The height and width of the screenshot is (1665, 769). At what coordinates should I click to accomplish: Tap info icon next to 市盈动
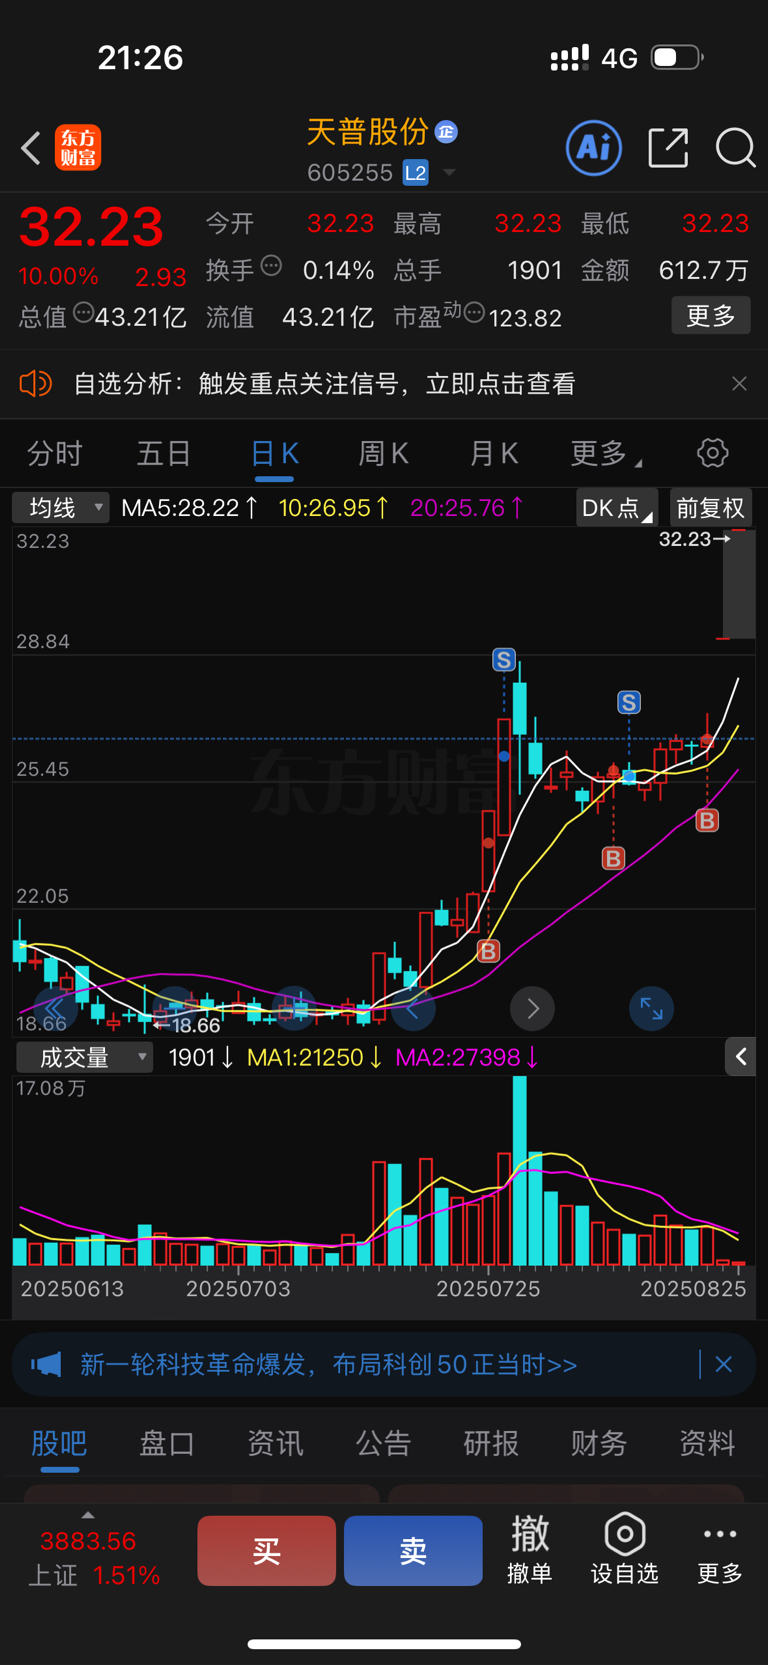click(x=474, y=313)
